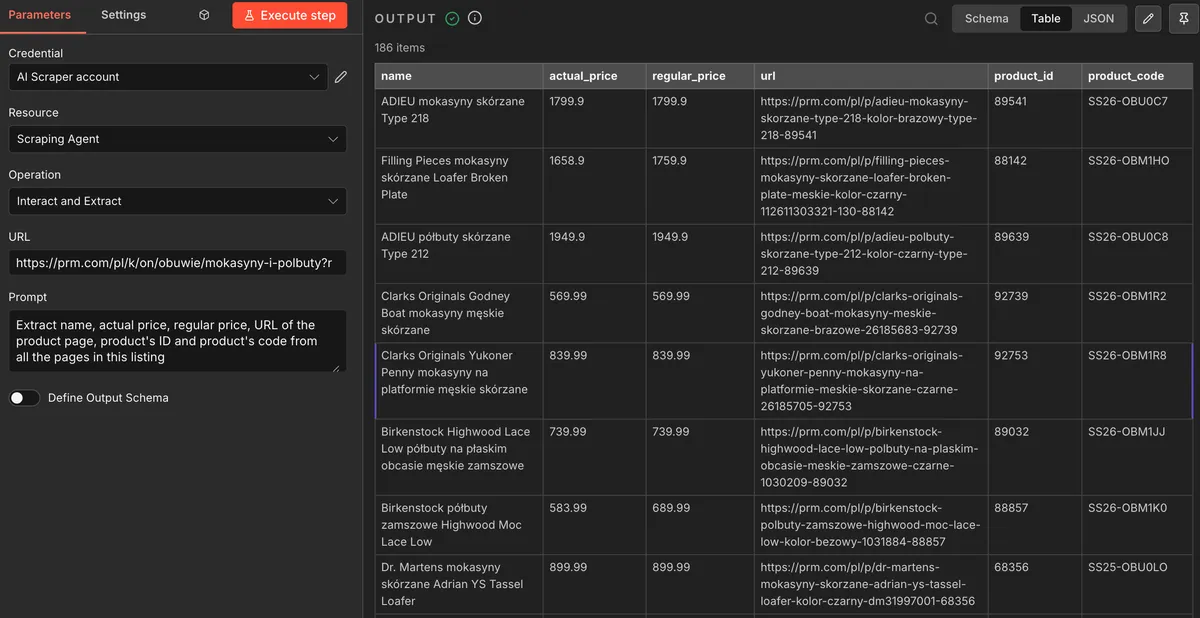Viewport: 1200px width, 618px height.
Task: Click the regular price 1759.9 cell
Action: point(700,186)
